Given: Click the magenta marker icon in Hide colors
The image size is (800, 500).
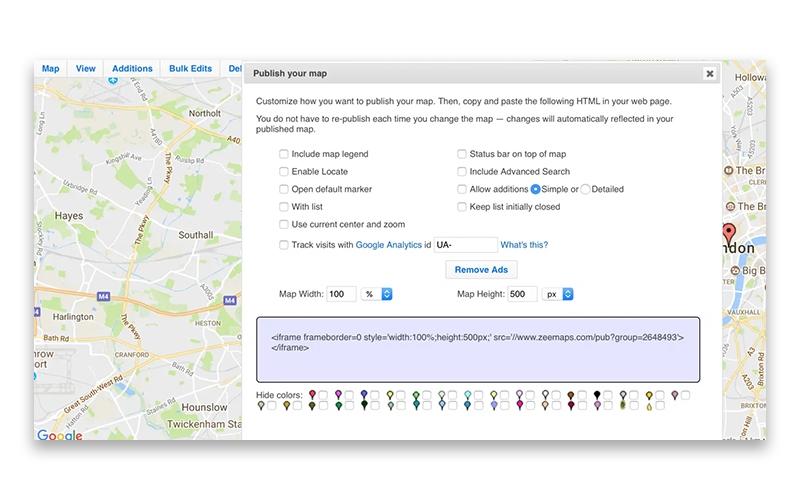Looking at the screenshot, I should pyautogui.click(x=338, y=395).
